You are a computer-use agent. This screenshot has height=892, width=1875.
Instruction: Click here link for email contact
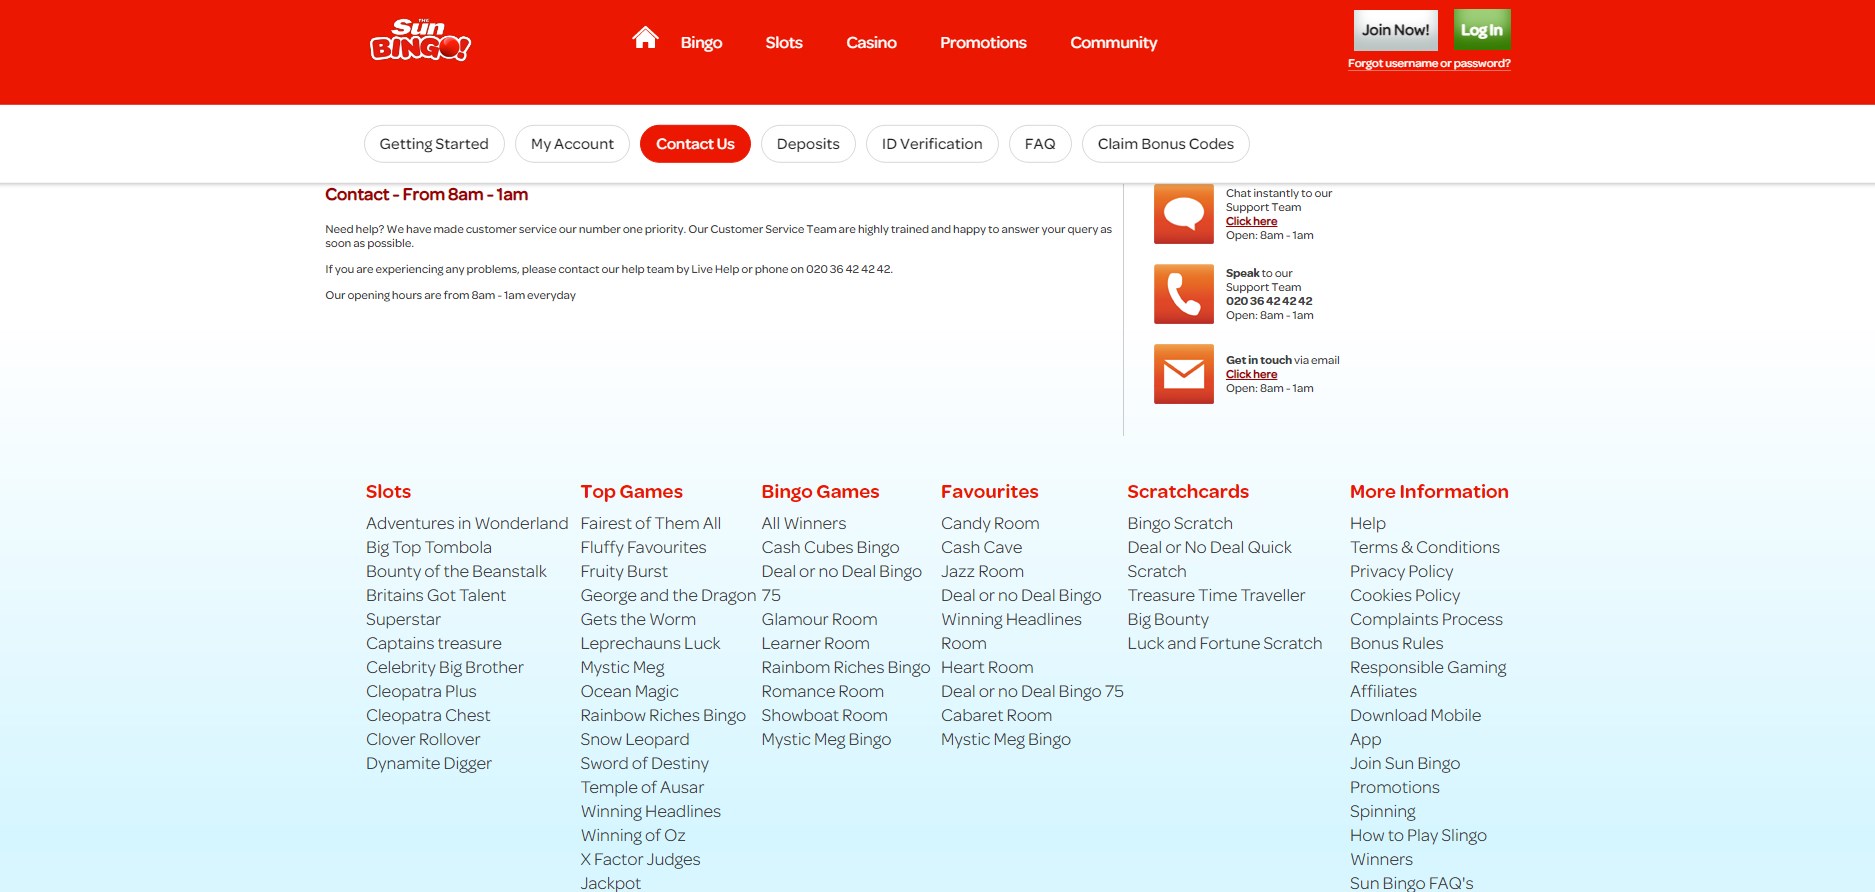[x=1251, y=375]
